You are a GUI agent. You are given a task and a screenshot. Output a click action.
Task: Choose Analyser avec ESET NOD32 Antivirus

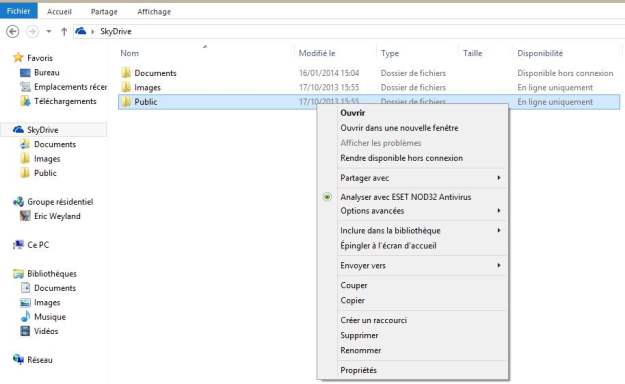[x=406, y=197]
